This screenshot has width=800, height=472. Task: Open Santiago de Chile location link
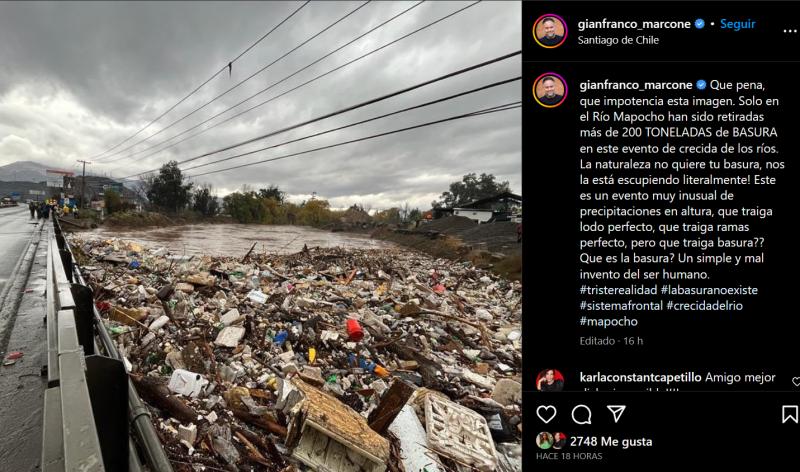(x=618, y=40)
